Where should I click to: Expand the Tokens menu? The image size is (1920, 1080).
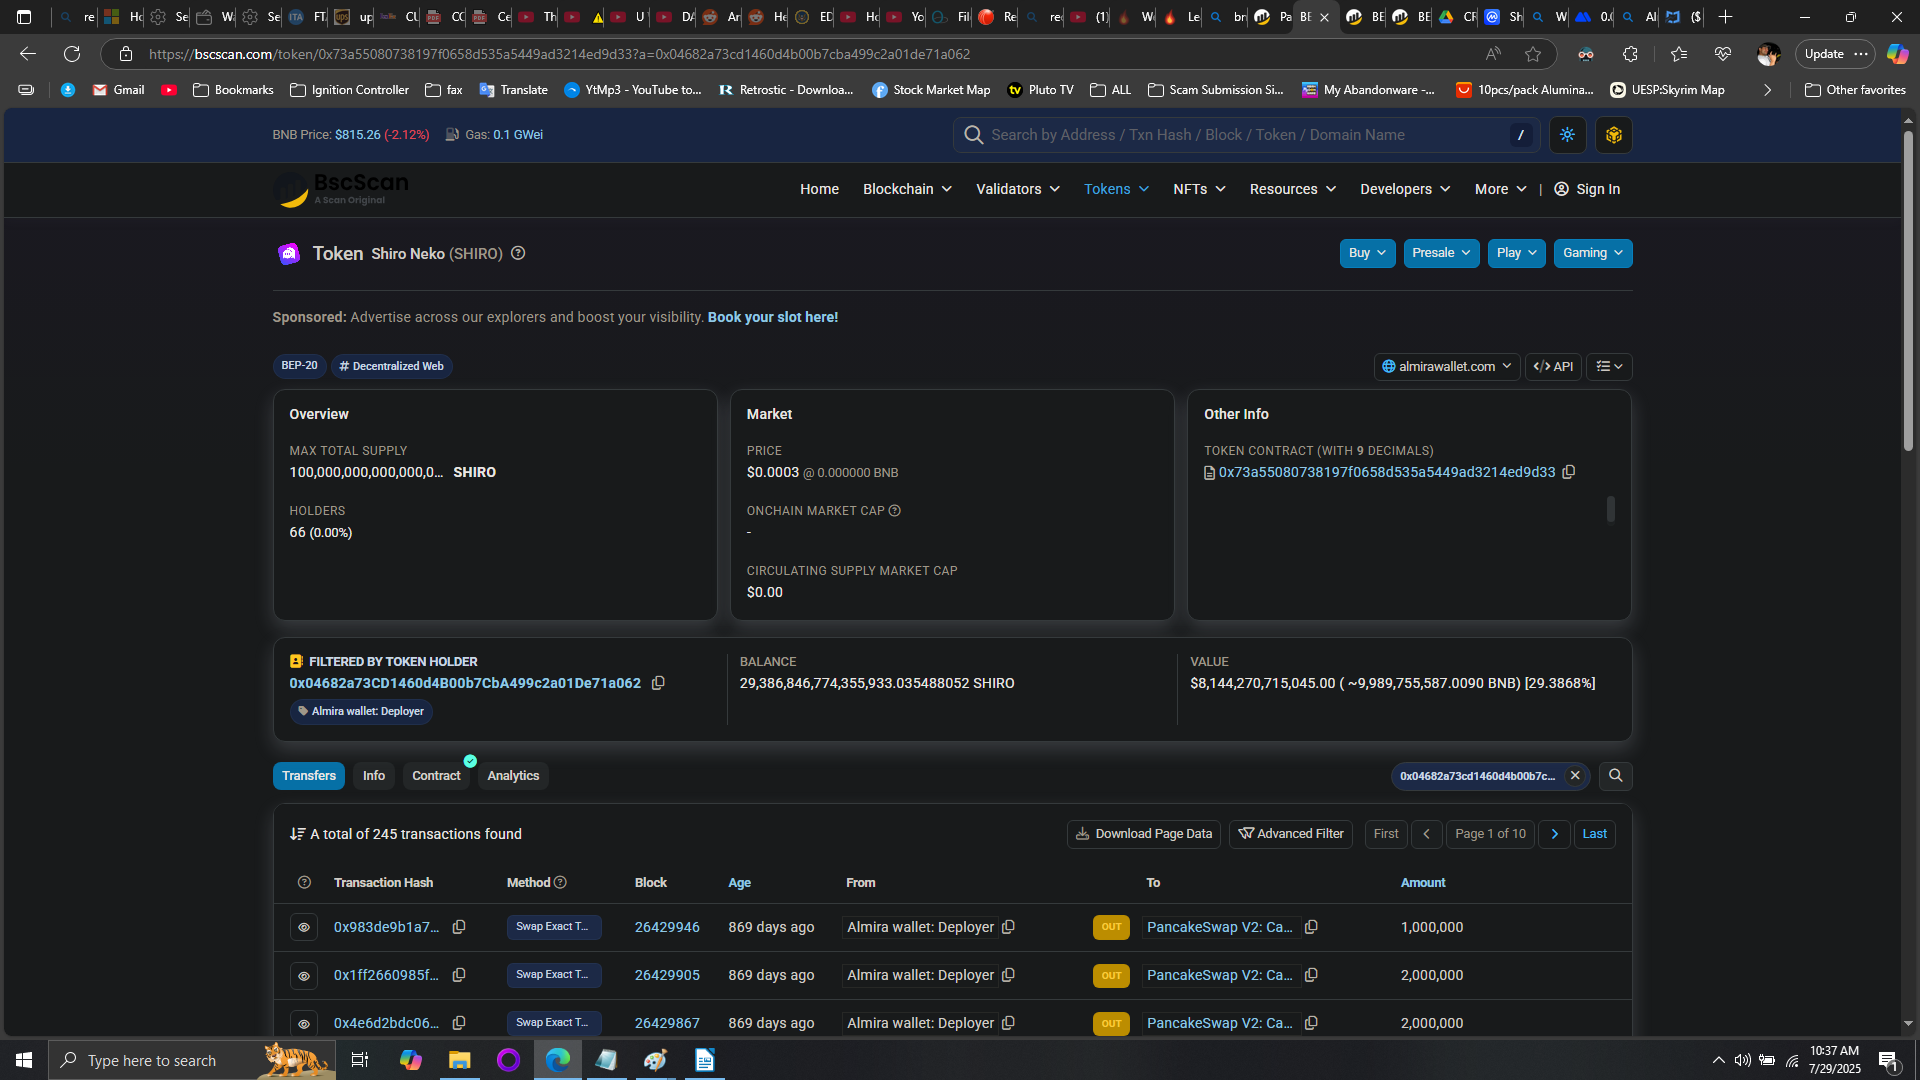pyautogui.click(x=1116, y=189)
